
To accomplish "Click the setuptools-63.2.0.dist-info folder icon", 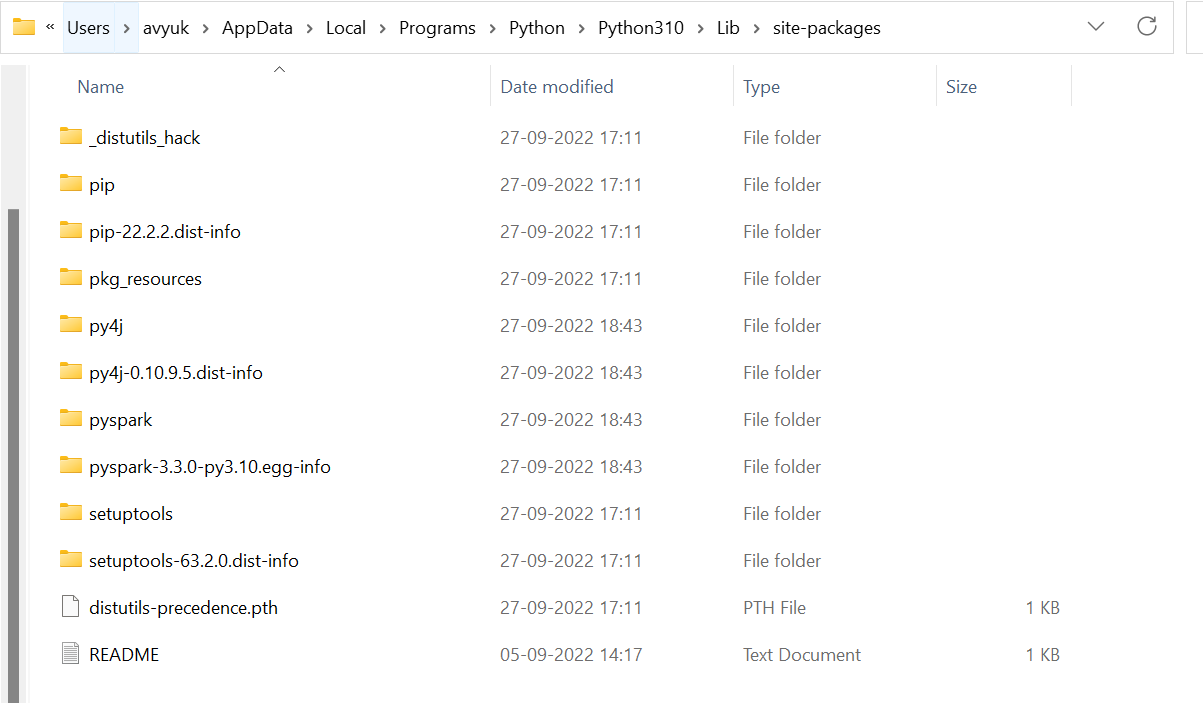I will 70,559.
